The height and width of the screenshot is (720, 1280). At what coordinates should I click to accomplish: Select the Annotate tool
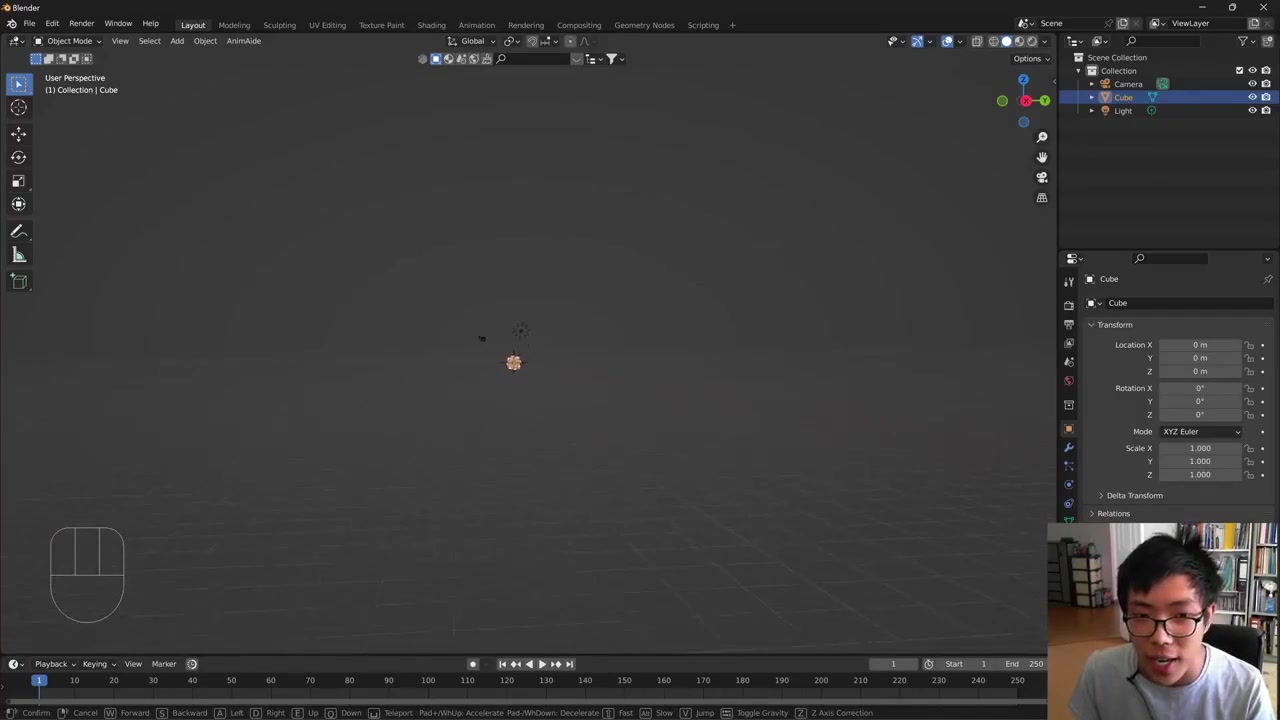point(18,231)
